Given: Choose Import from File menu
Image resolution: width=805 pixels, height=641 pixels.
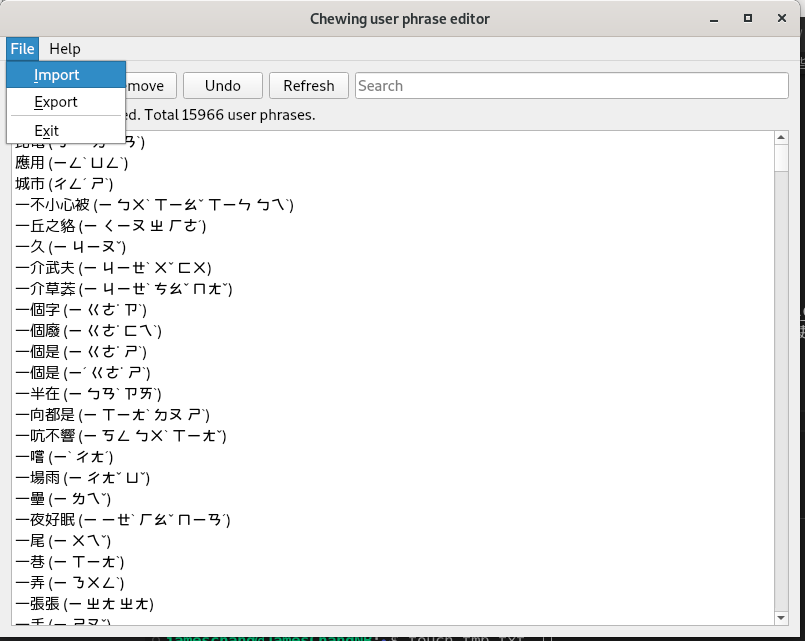Looking at the screenshot, I should (66, 75).
